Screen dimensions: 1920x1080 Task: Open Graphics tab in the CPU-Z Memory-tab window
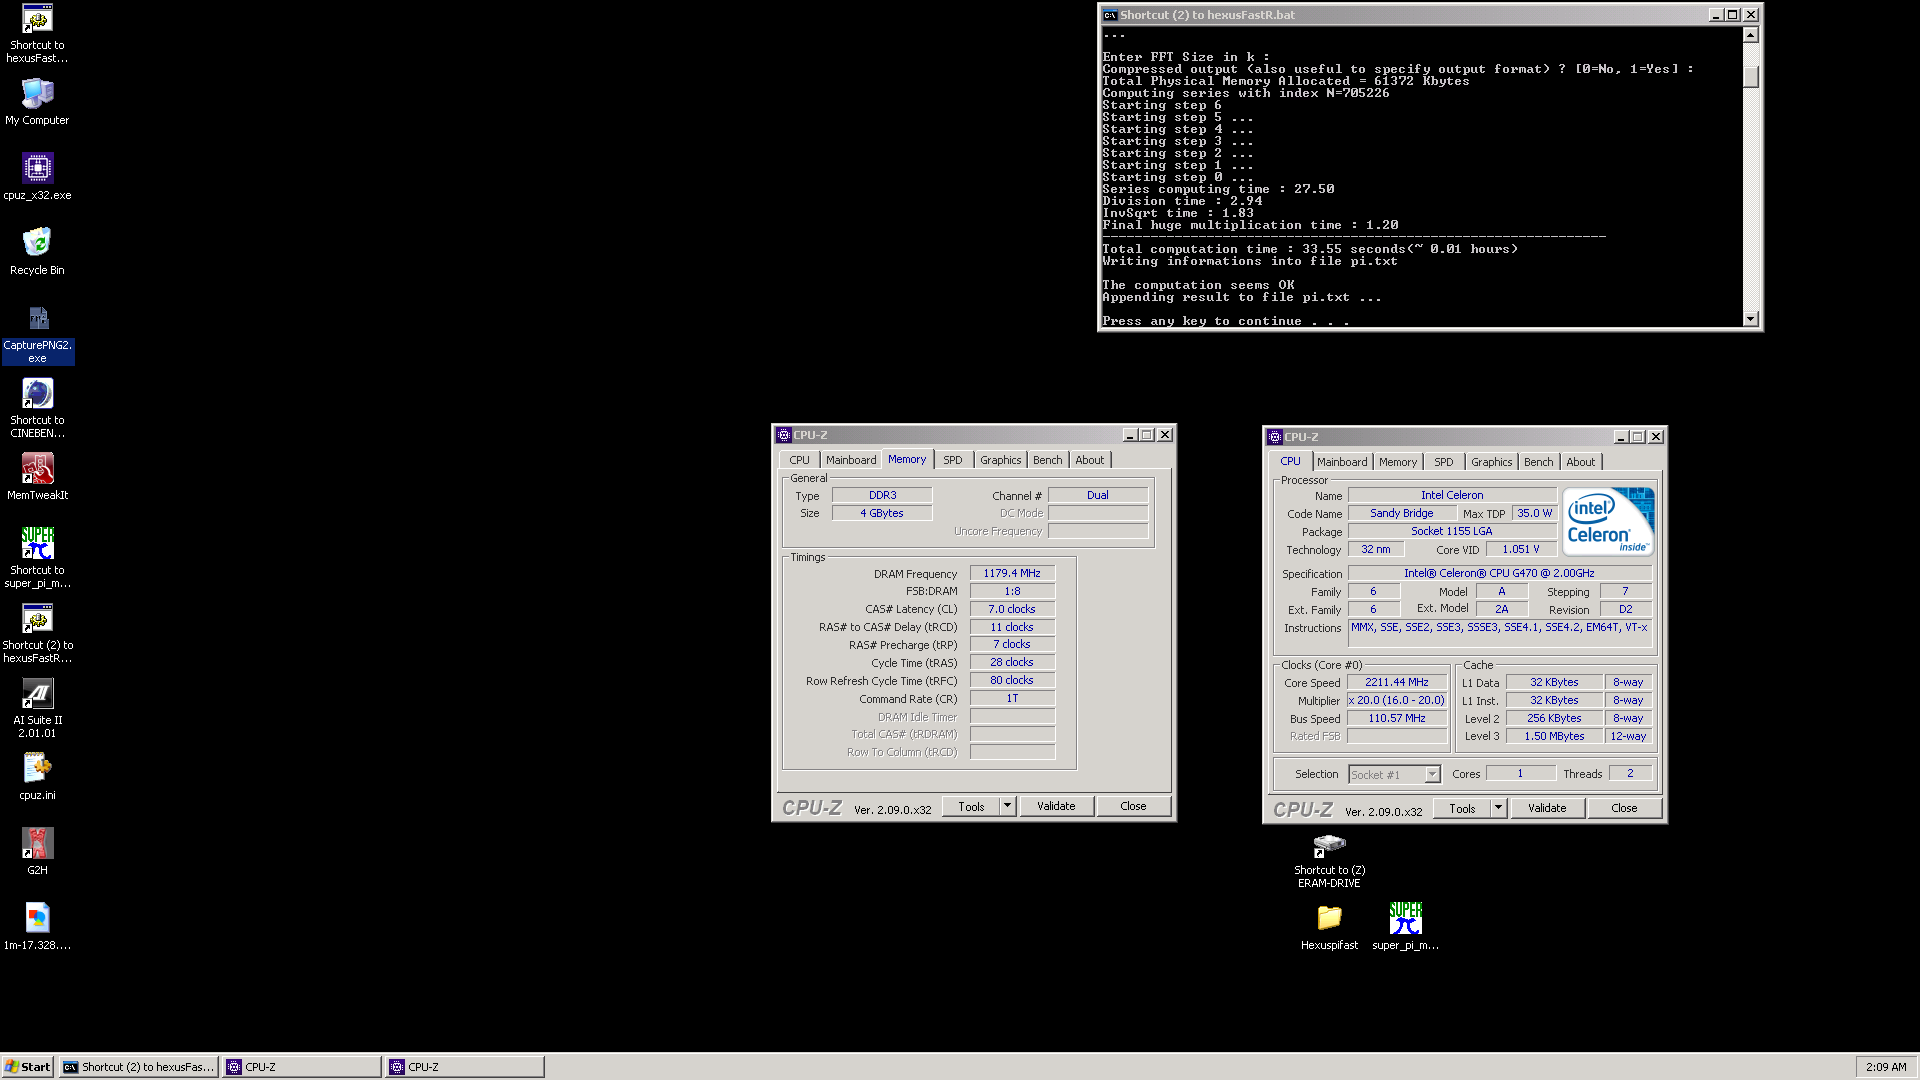pyautogui.click(x=1000, y=460)
